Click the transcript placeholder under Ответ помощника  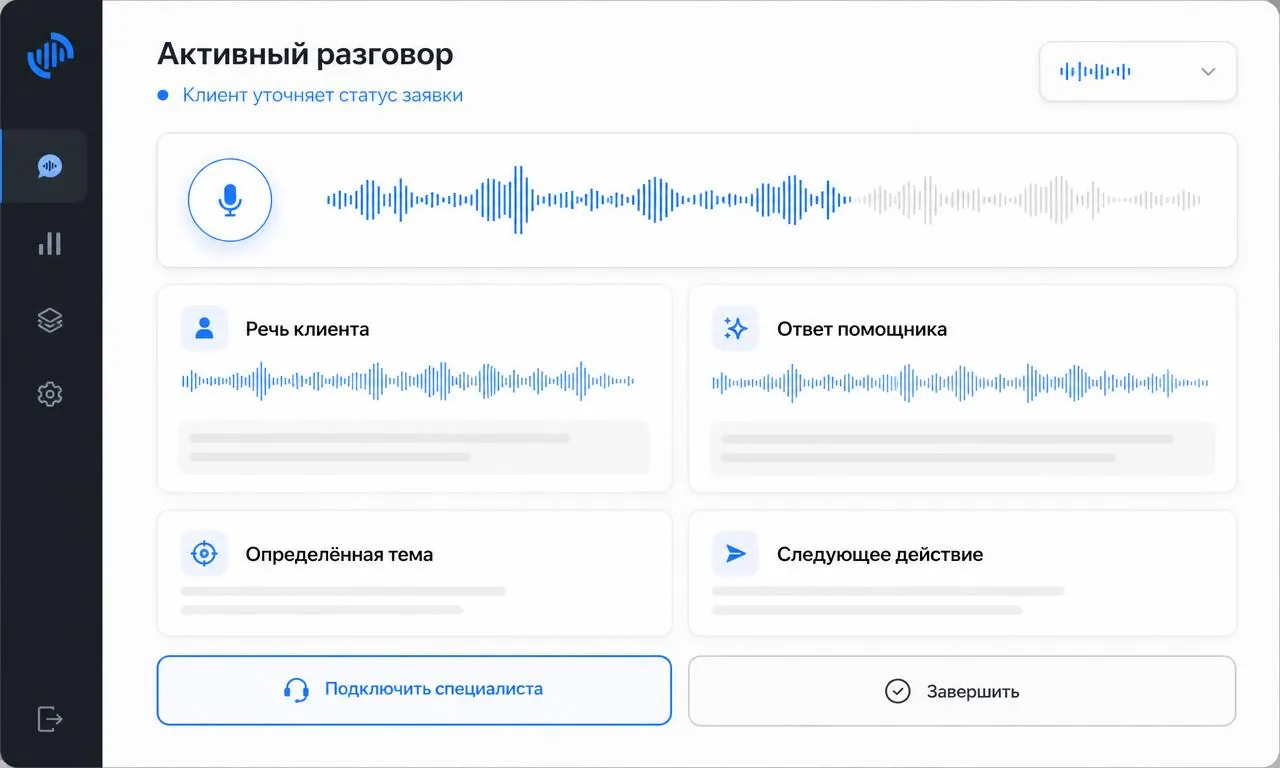[x=963, y=447]
